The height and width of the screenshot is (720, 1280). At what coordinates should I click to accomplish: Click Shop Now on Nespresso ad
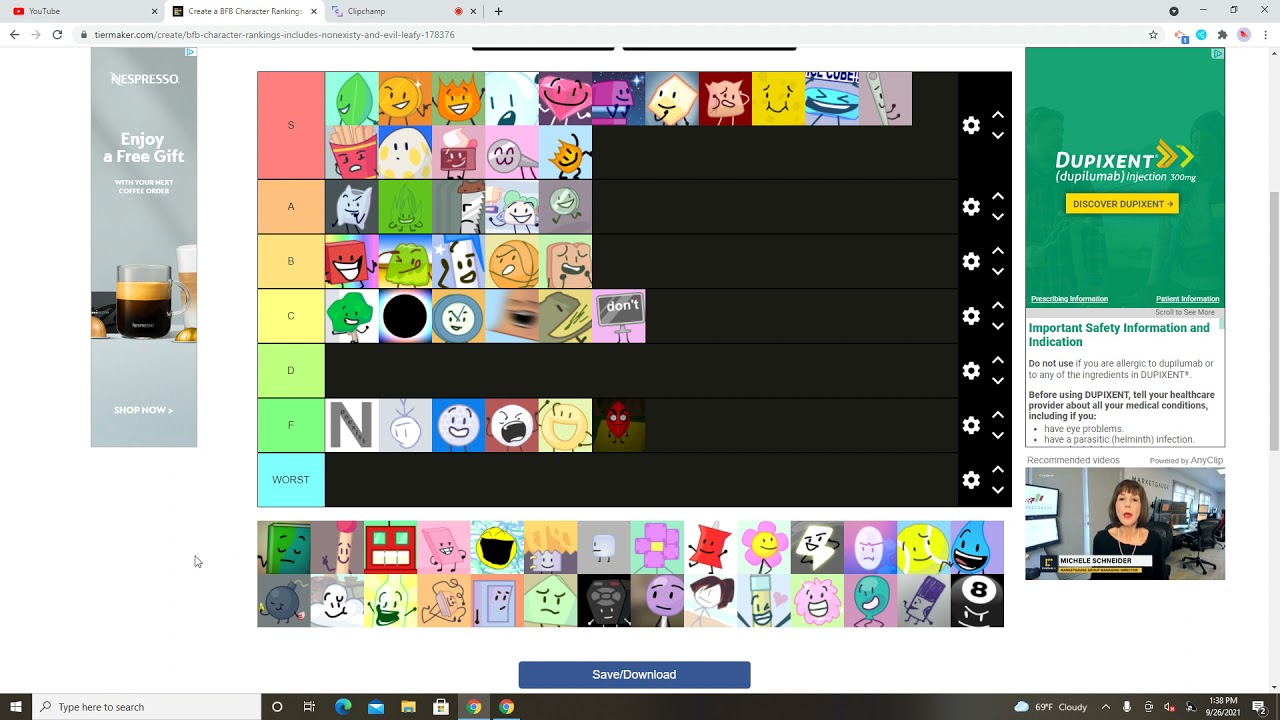(x=143, y=410)
